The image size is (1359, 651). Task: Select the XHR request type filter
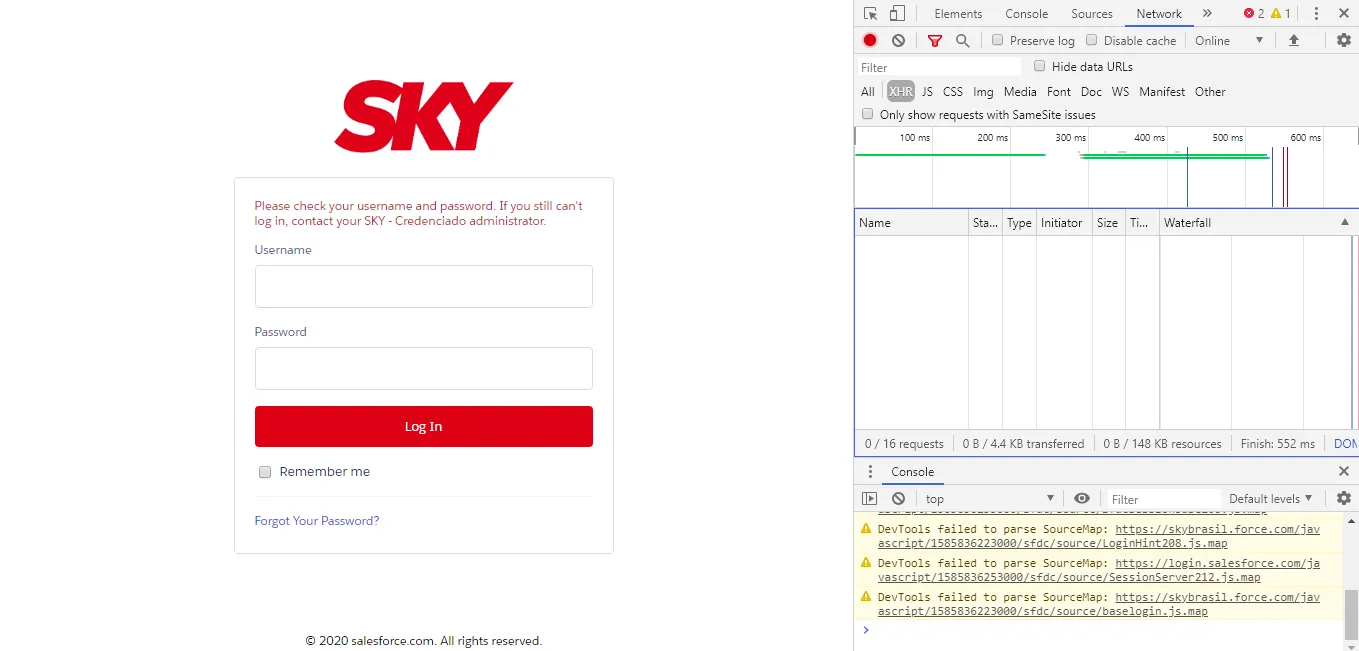(901, 91)
